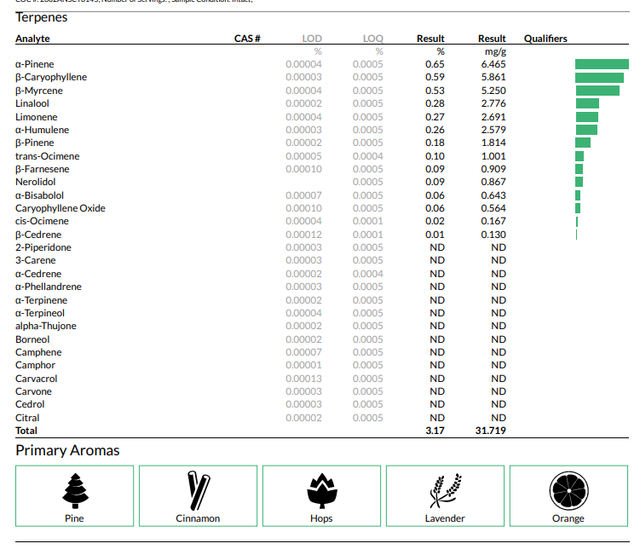Click the α-Humulene analyte name
The image size is (640, 545).
tap(42, 130)
